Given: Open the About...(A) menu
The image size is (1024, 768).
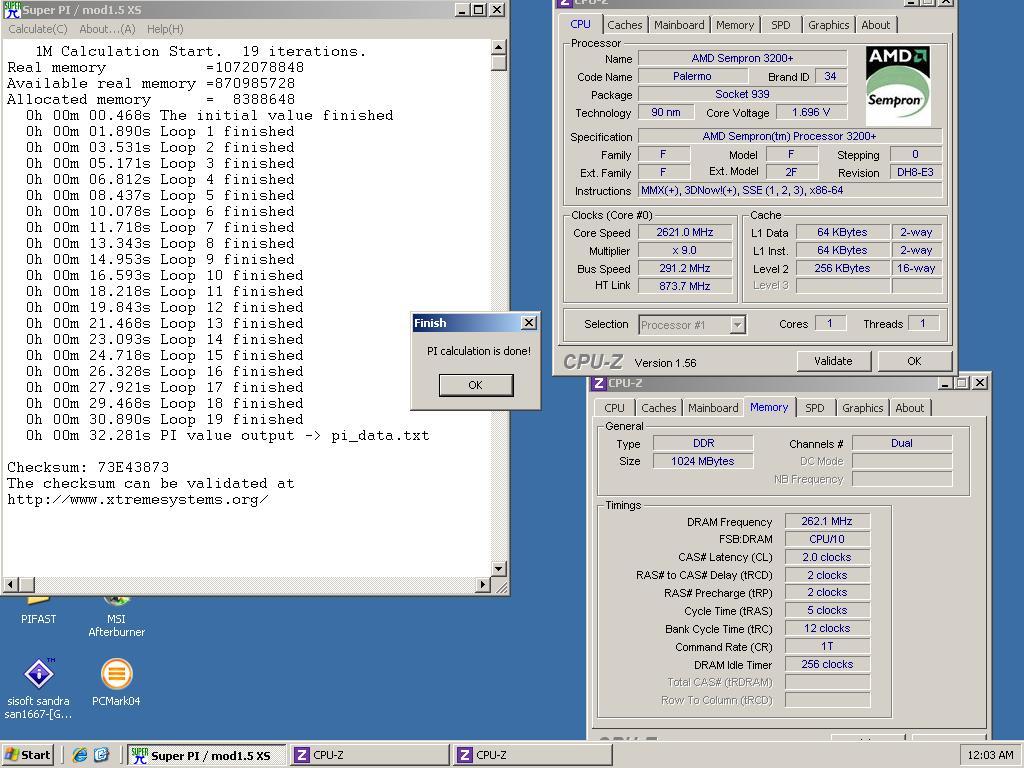Looking at the screenshot, I should tap(107, 29).
